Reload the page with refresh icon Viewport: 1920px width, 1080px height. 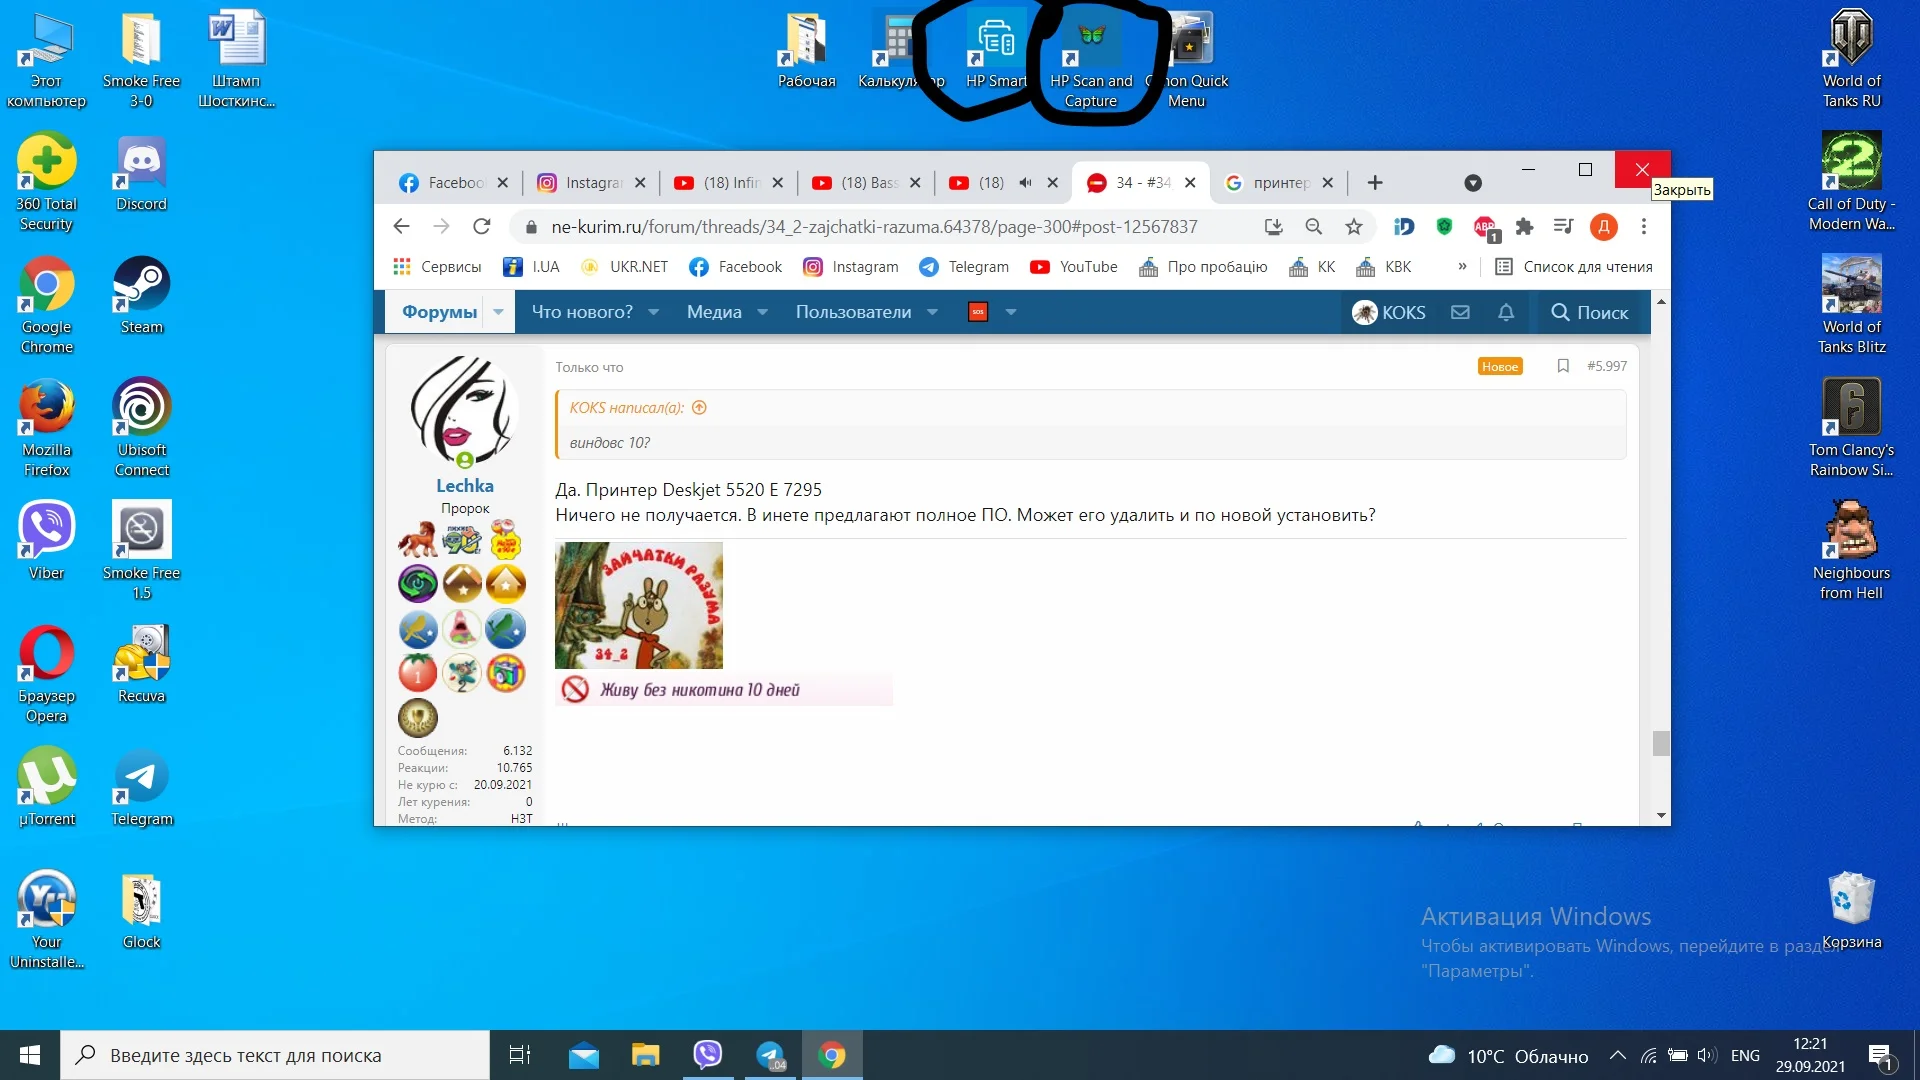click(x=481, y=227)
